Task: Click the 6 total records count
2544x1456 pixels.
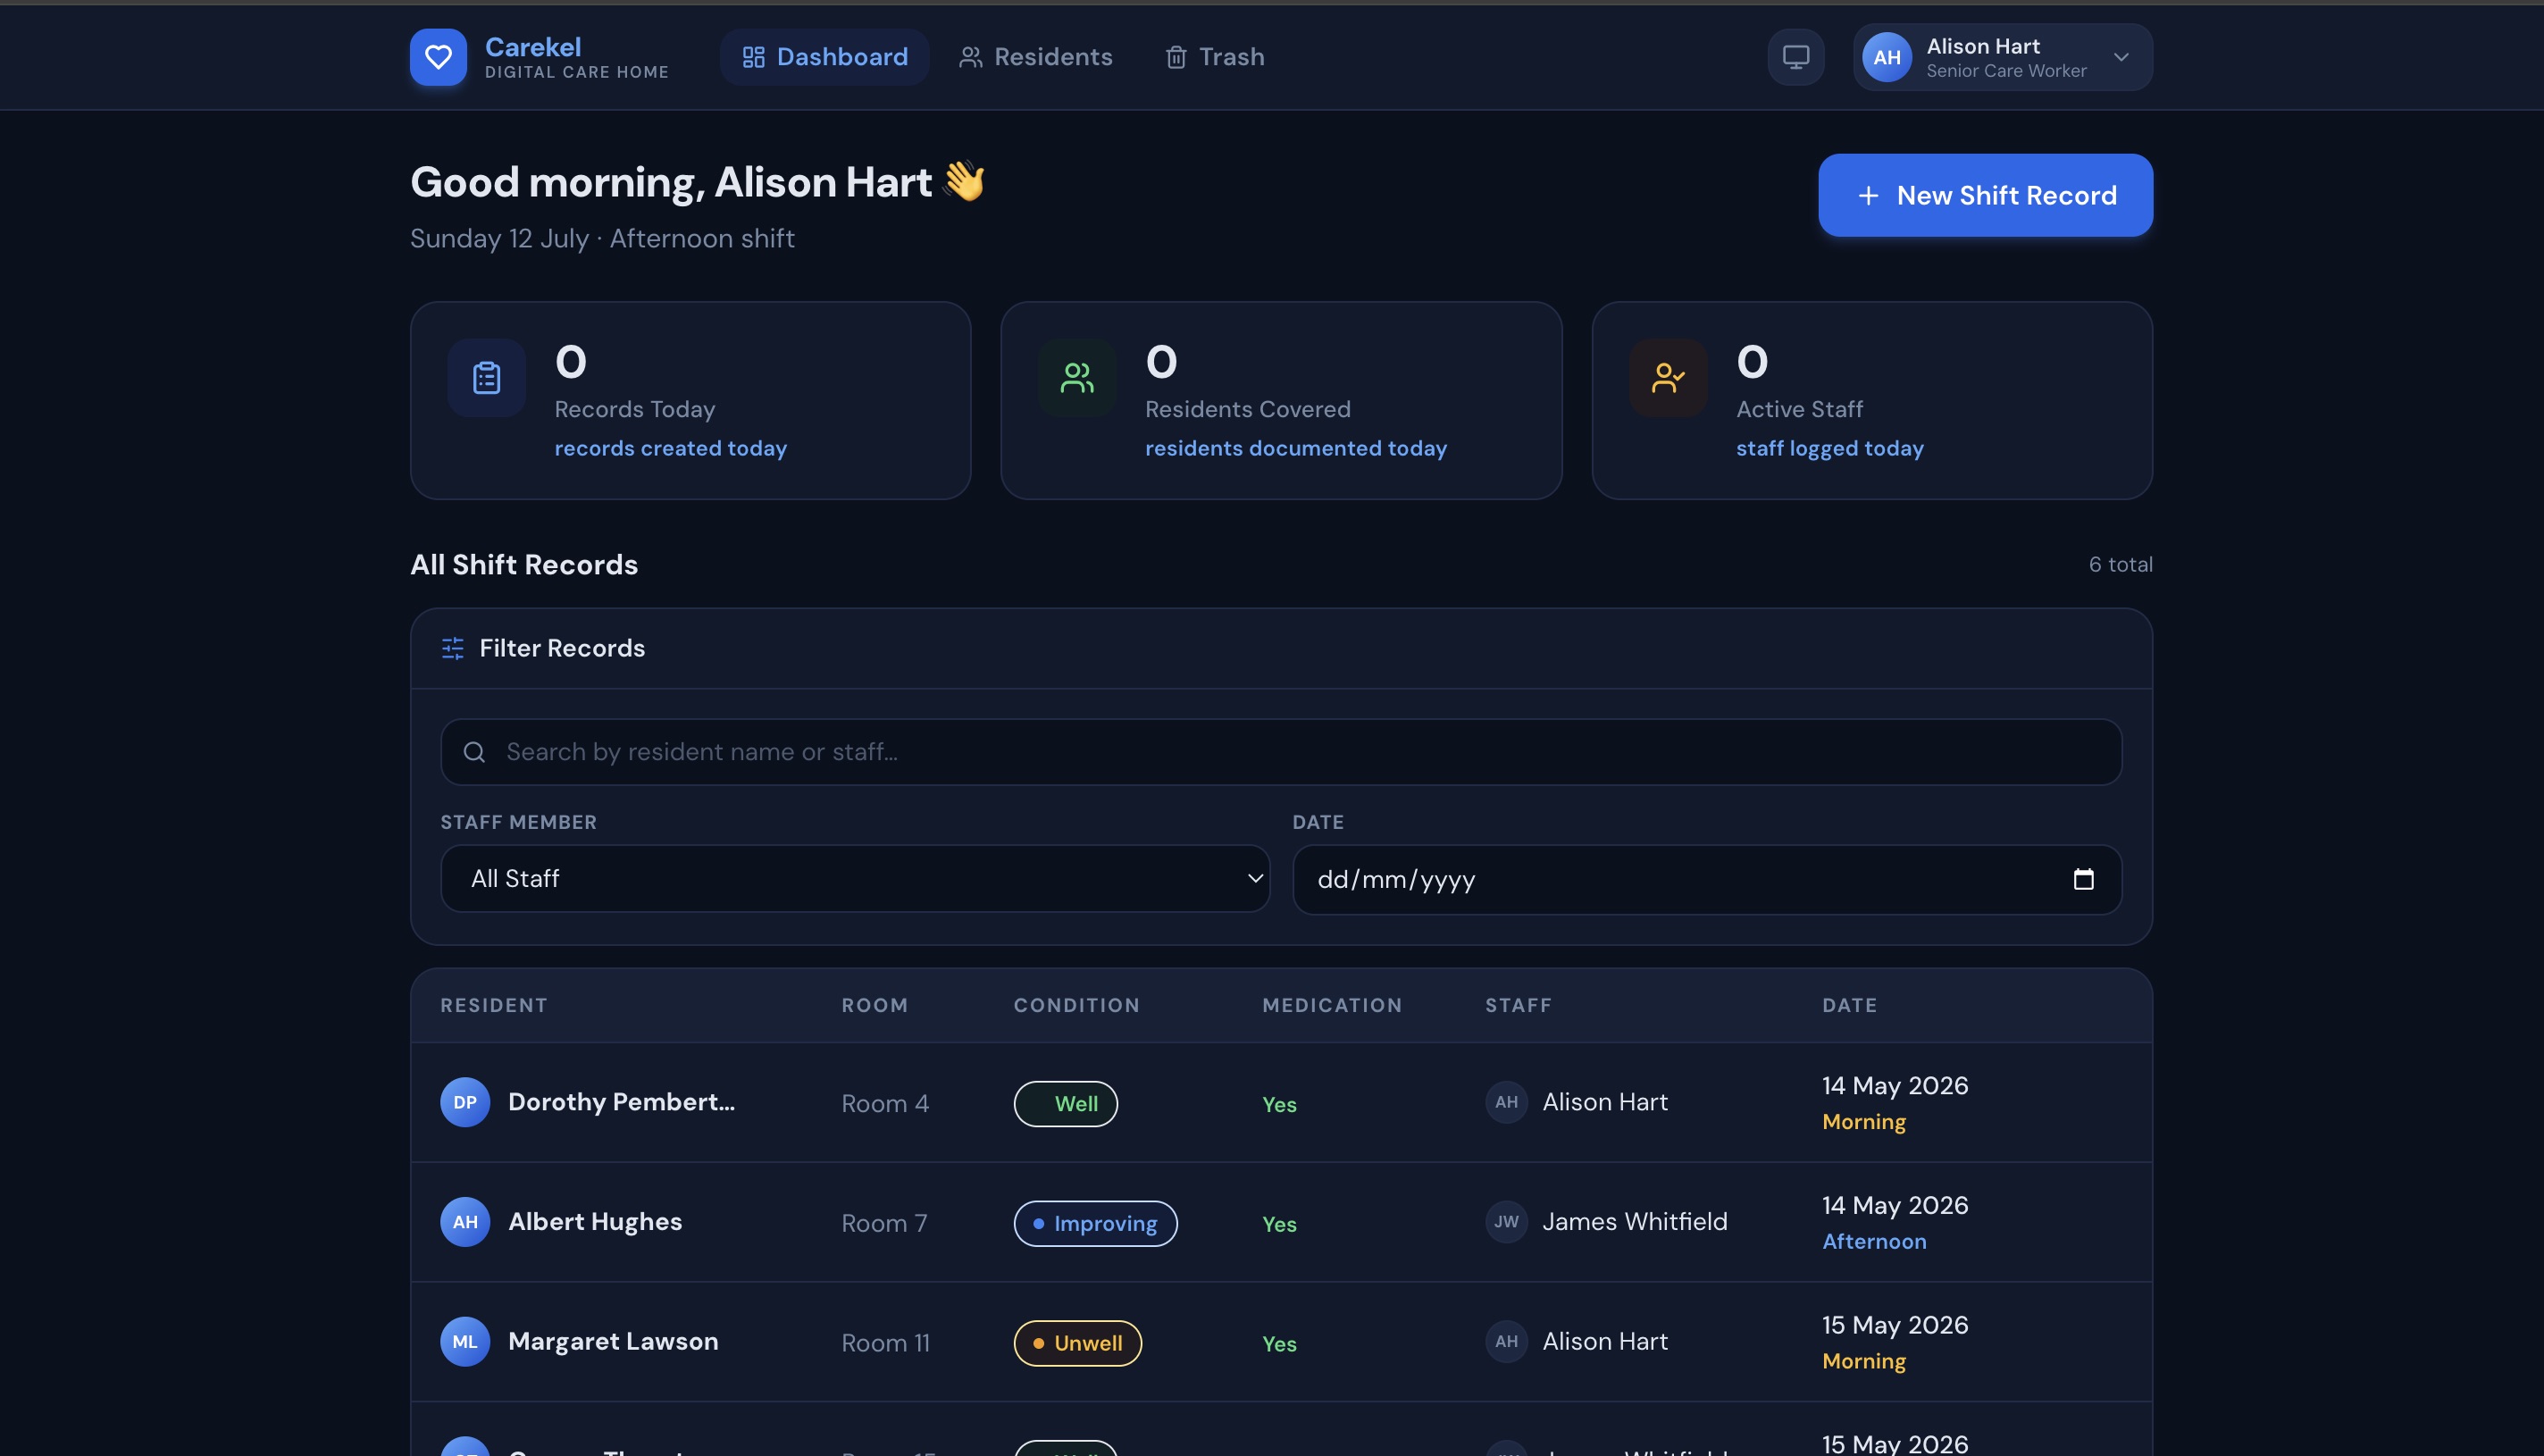Action: [x=2120, y=565]
